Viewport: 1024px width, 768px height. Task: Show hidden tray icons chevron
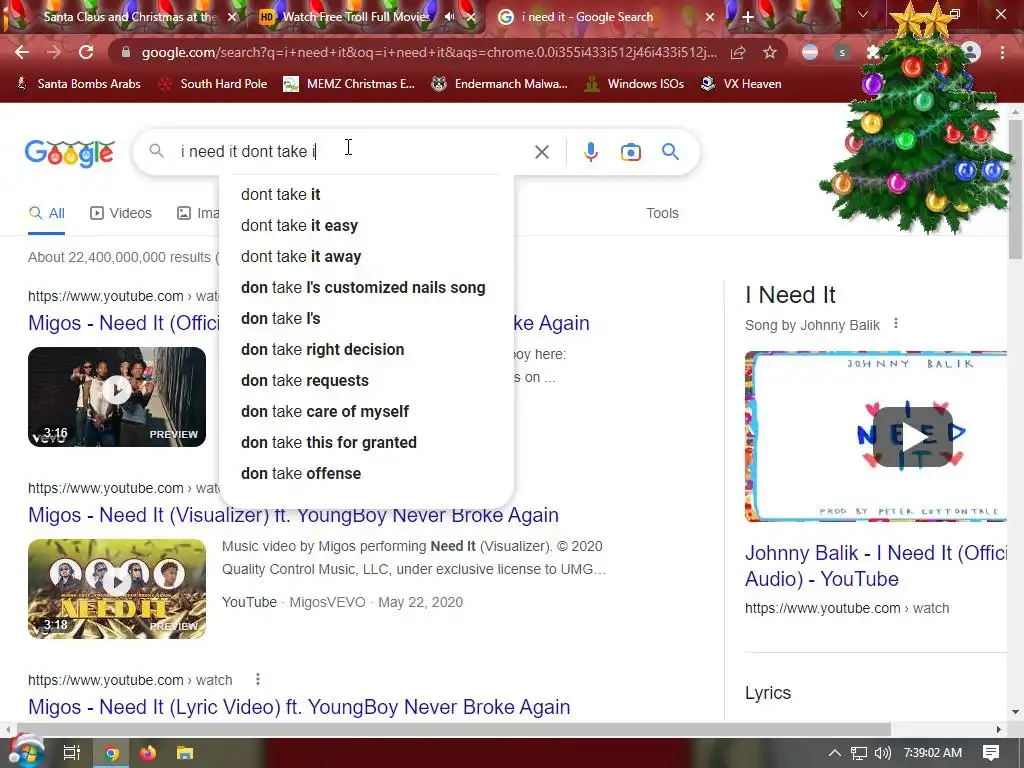[x=835, y=753]
